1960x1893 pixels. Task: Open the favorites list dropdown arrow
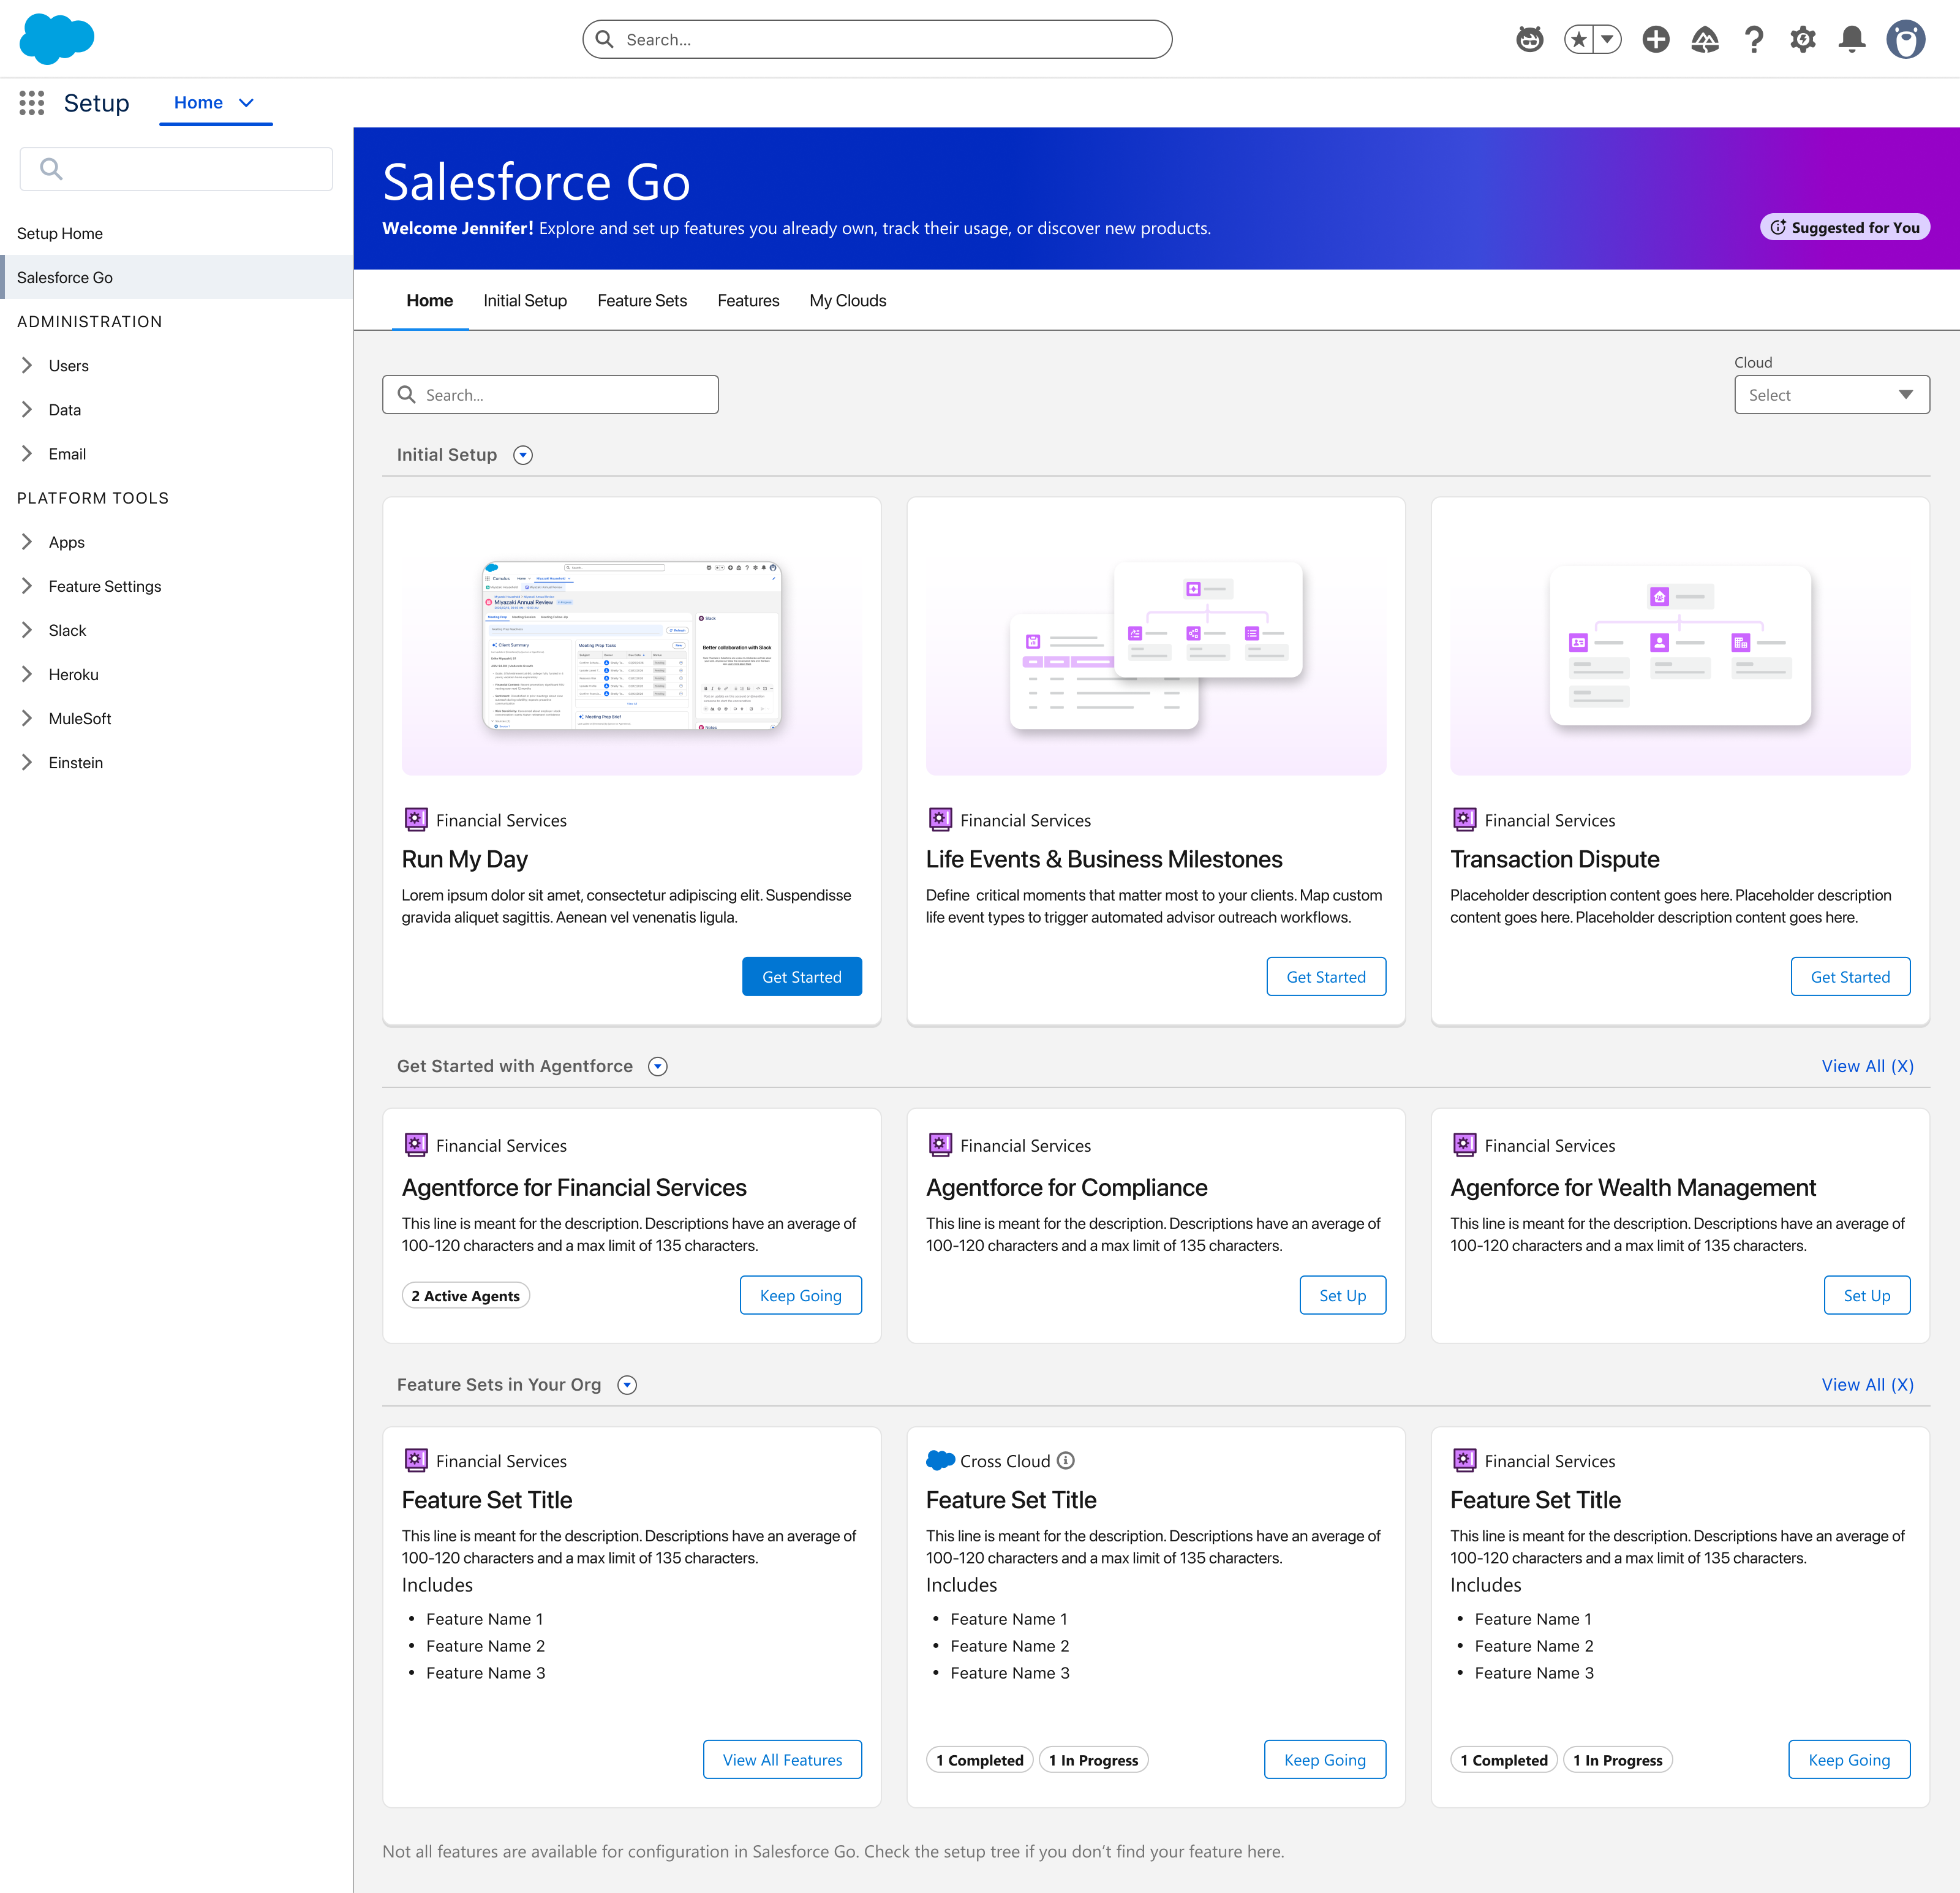(x=1607, y=40)
